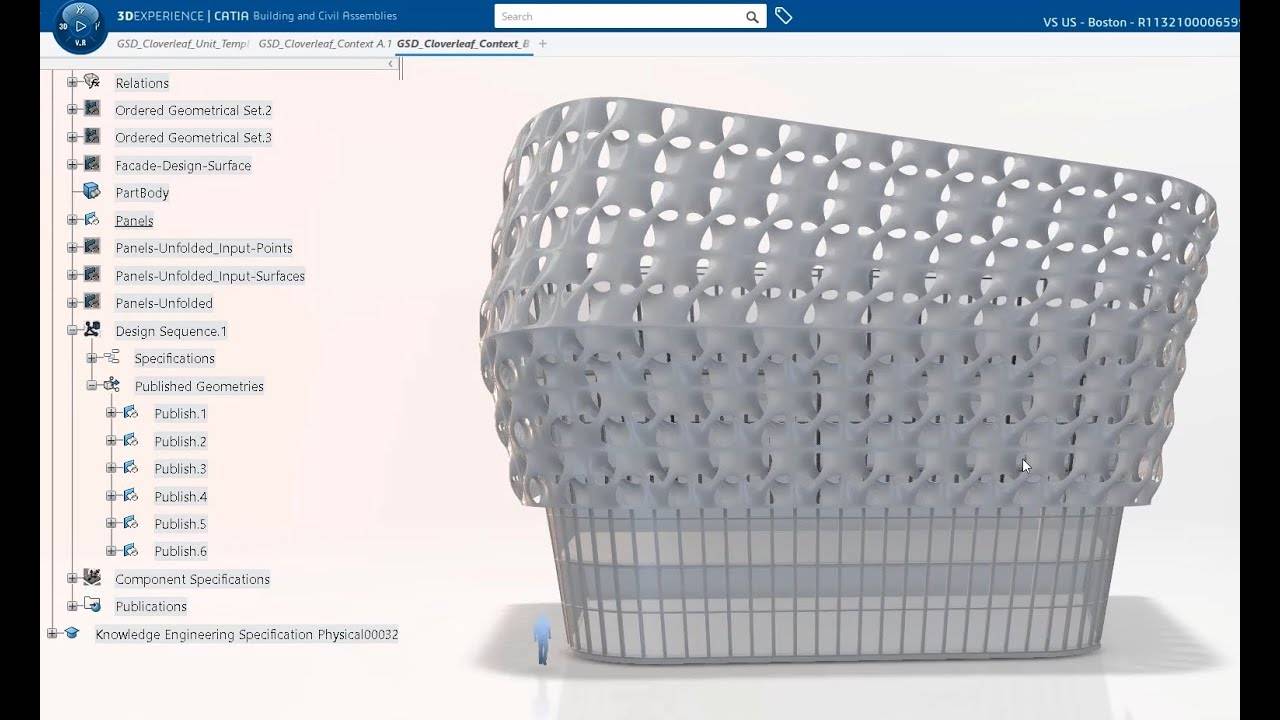
Task: Click the Relations formula icon
Action: [92, 82]
